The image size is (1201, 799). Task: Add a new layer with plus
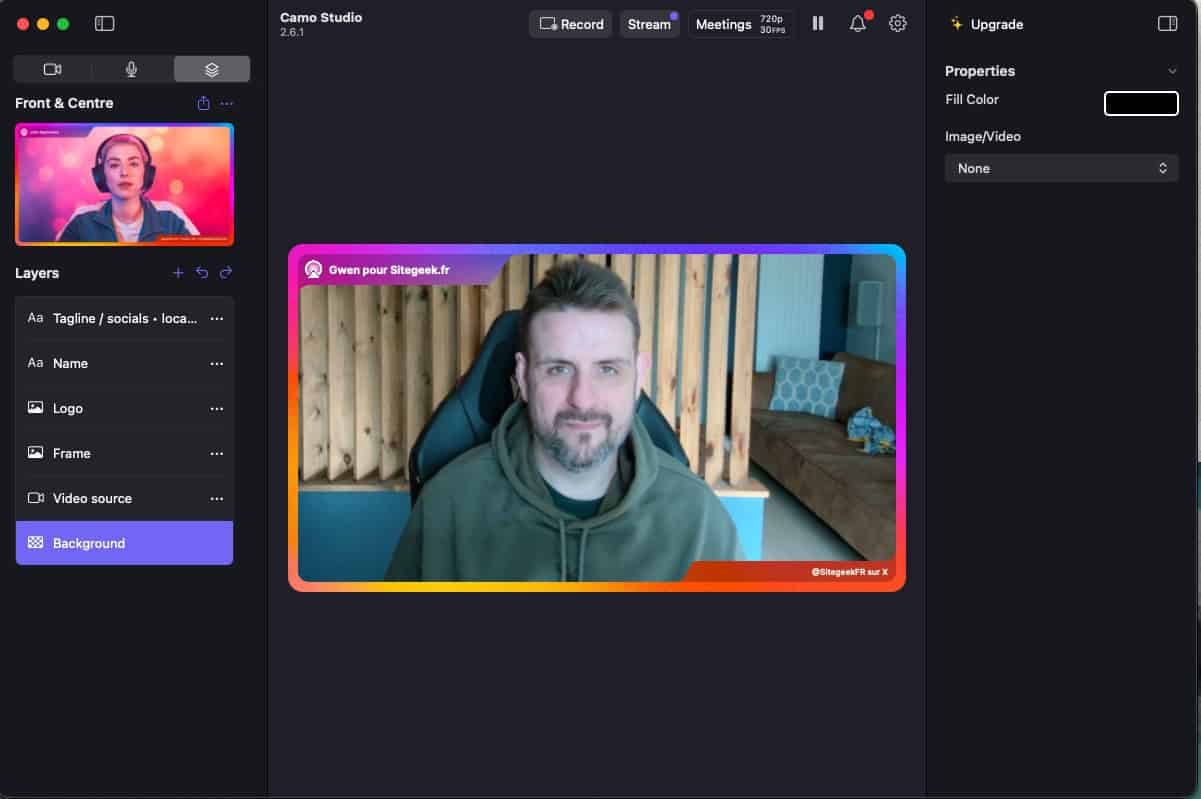[178, 273]
